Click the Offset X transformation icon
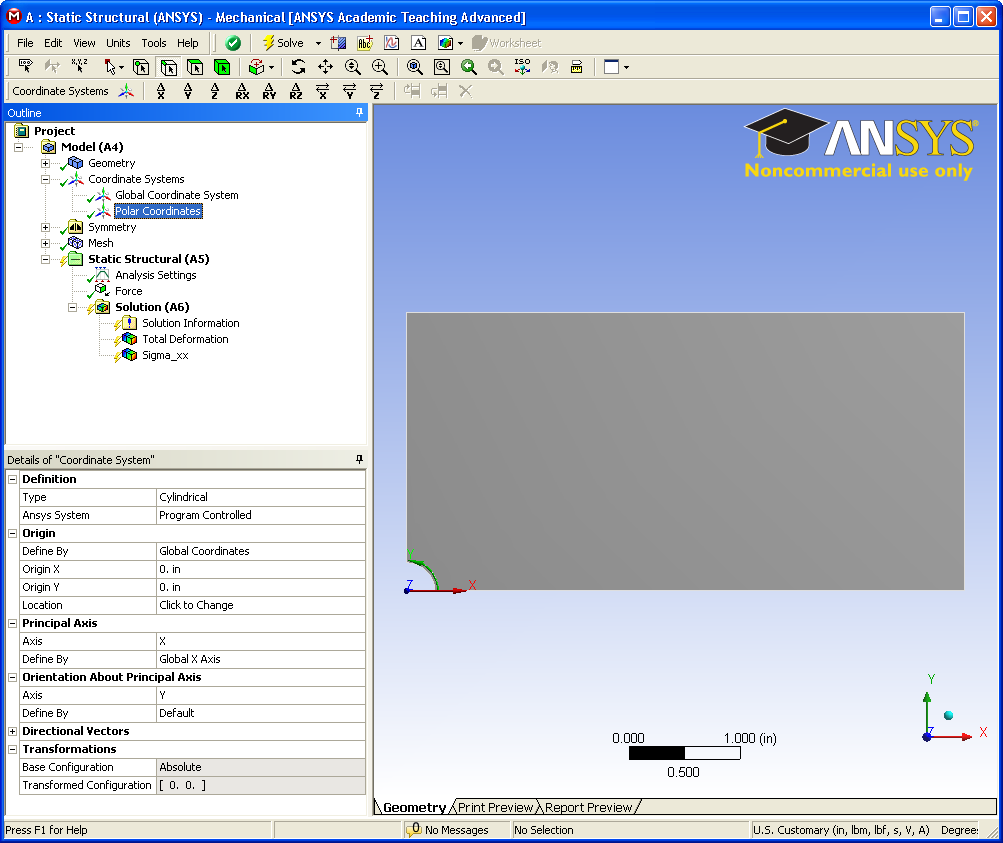This screenshot has width=1003, height=843. (x=161, y=91)
